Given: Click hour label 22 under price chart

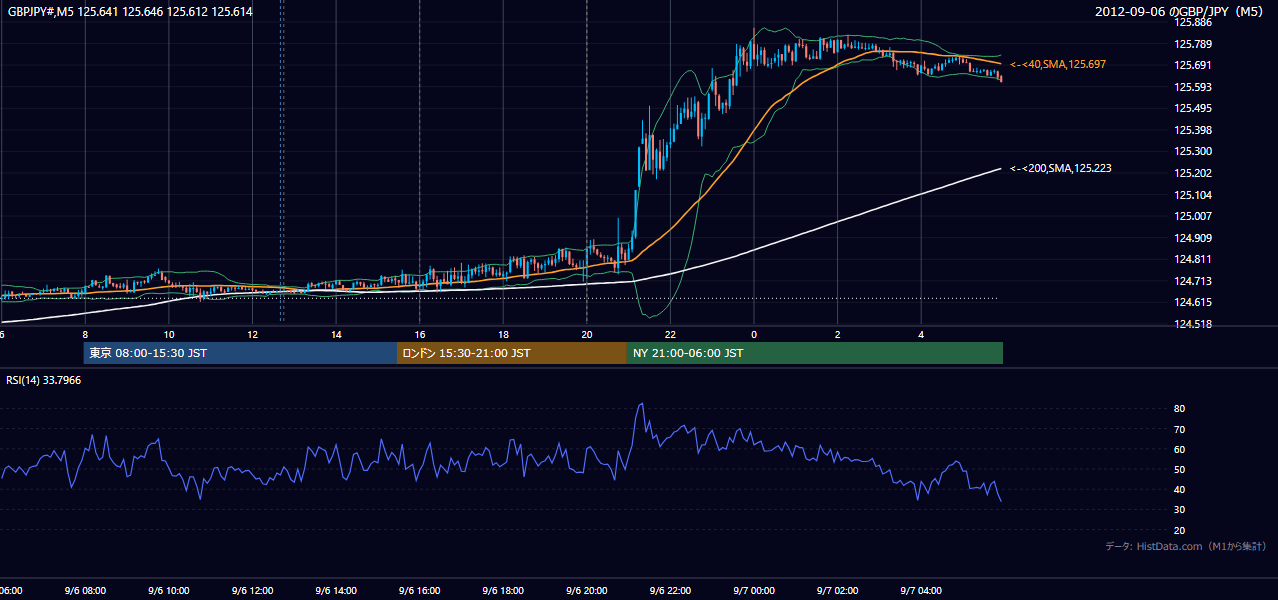Looking at the screenshot, I should point(670,334).
